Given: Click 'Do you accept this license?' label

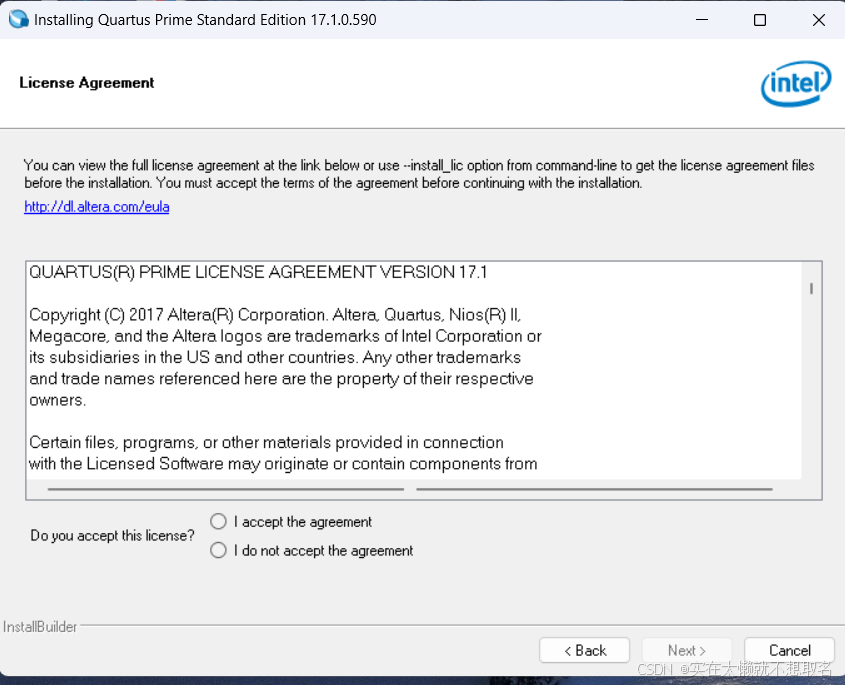Looking at the screenshot, I should 112,536.
